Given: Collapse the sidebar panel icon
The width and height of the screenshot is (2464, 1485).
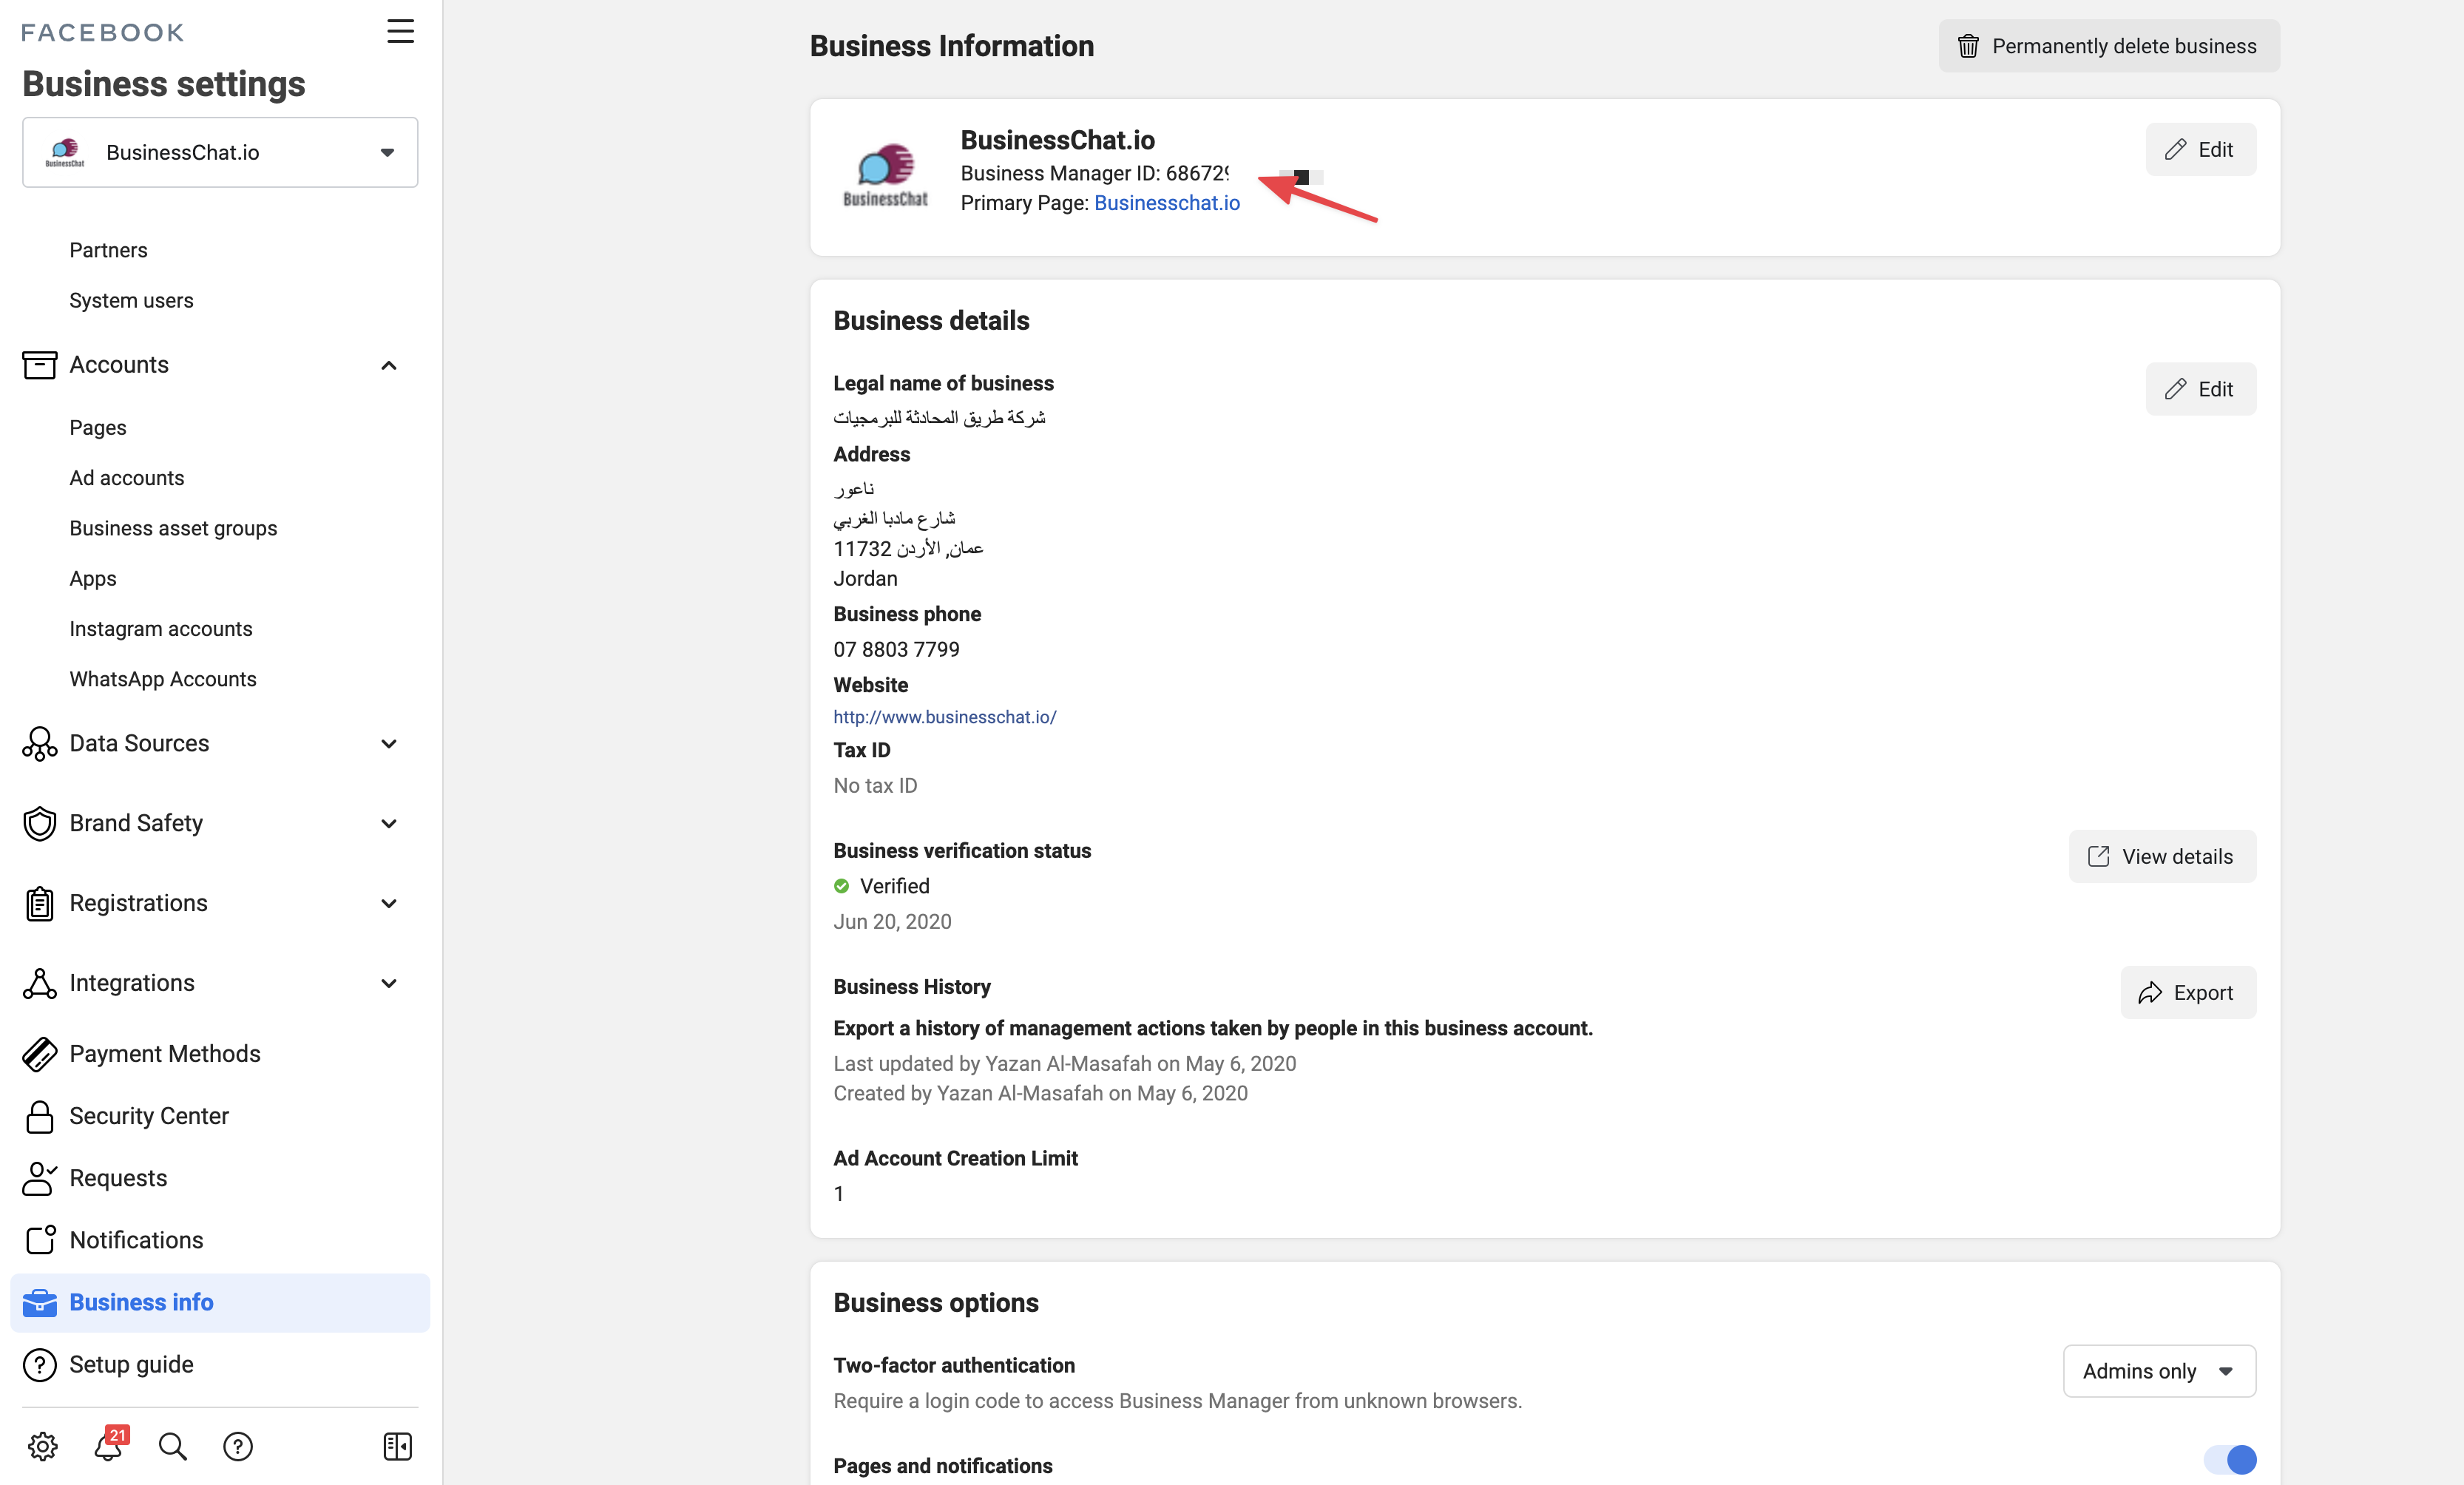Looking at the screenshot, I should [x=397, y=1446].
